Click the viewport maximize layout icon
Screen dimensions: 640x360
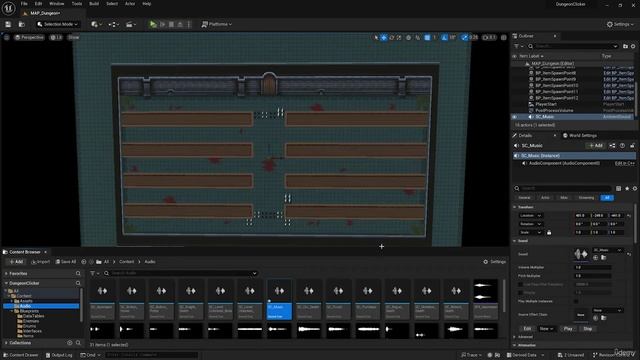pos(504,38)
